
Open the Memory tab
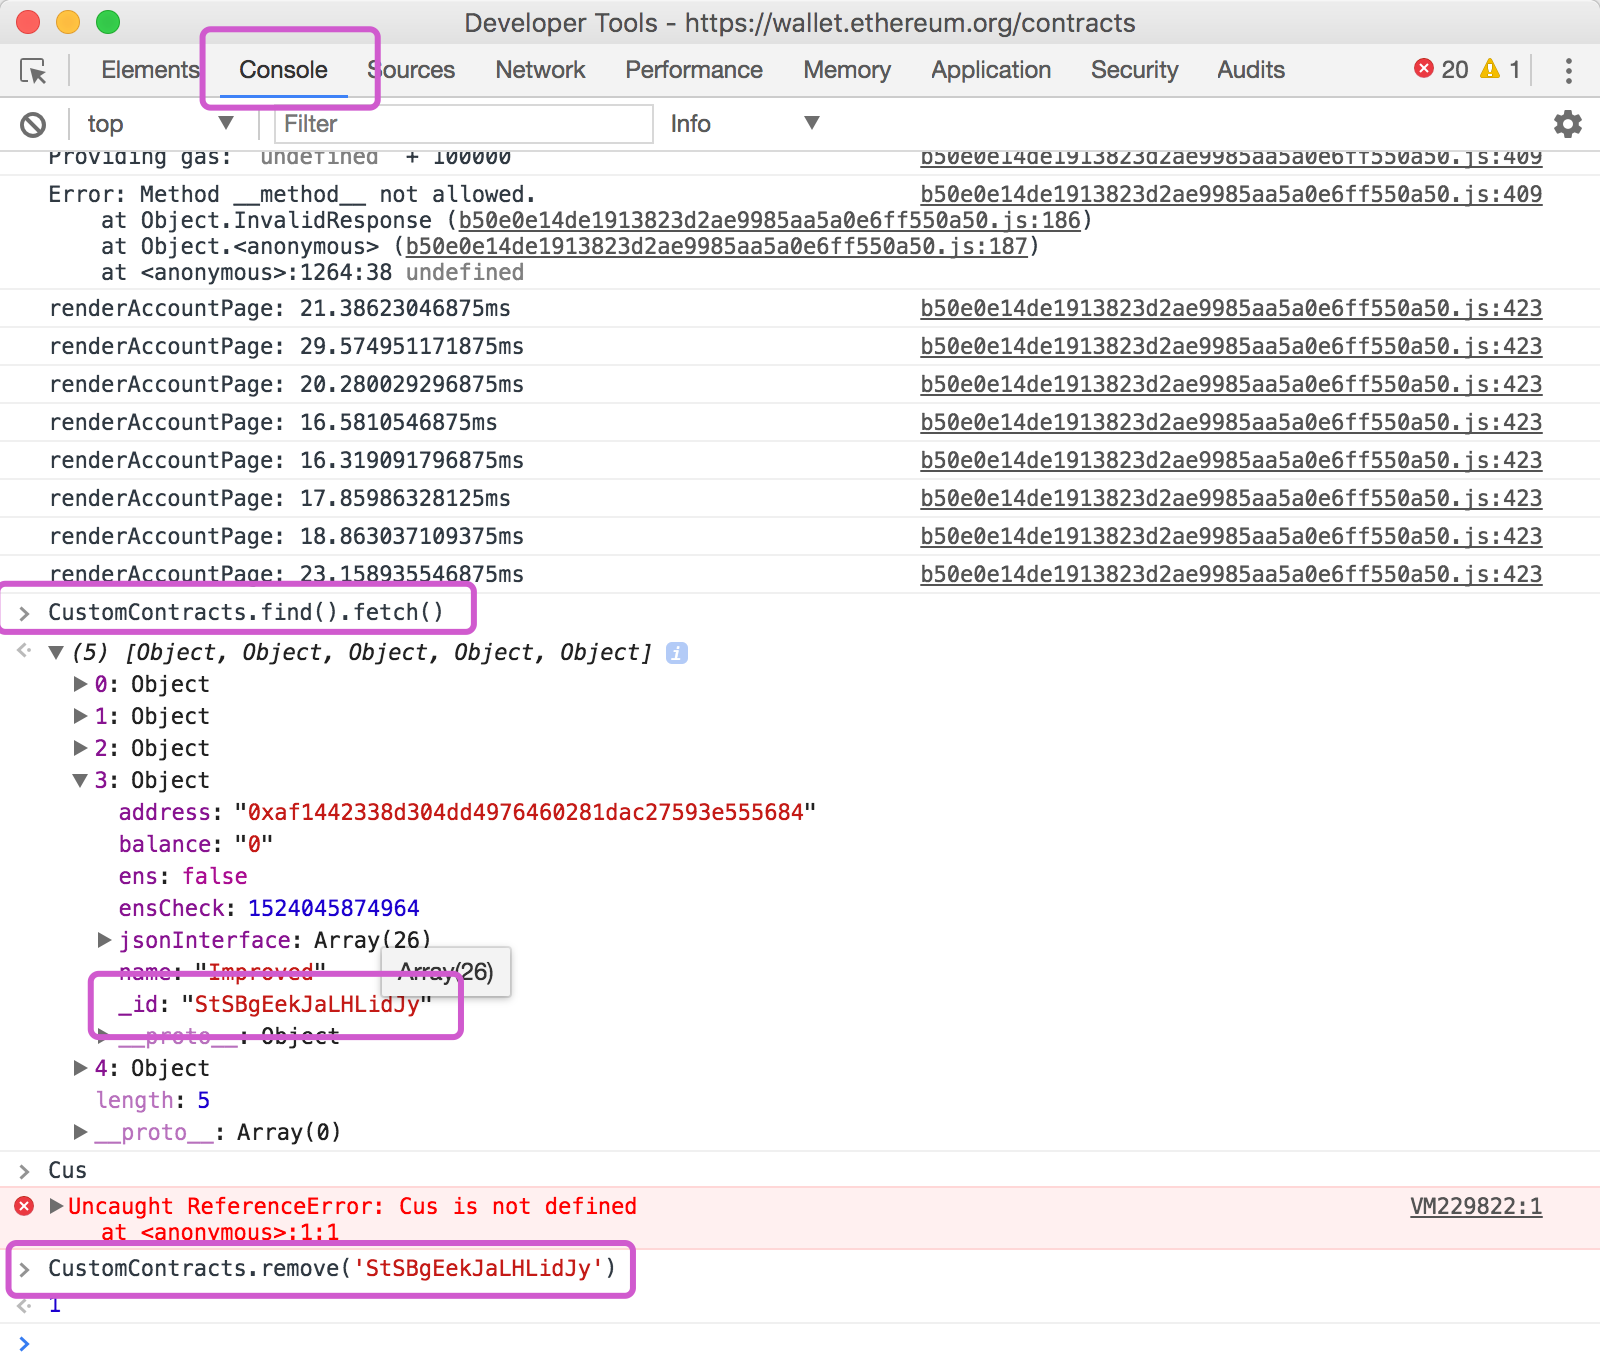847,70
